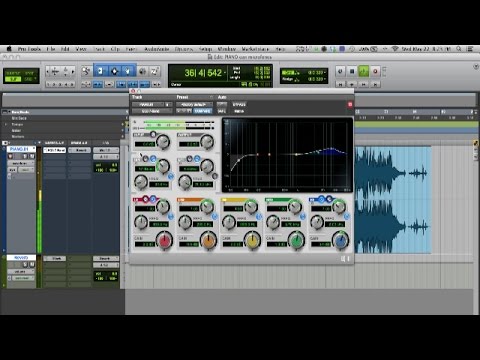
Task: Mute the REVERB track
Action: tap(32, 265)
